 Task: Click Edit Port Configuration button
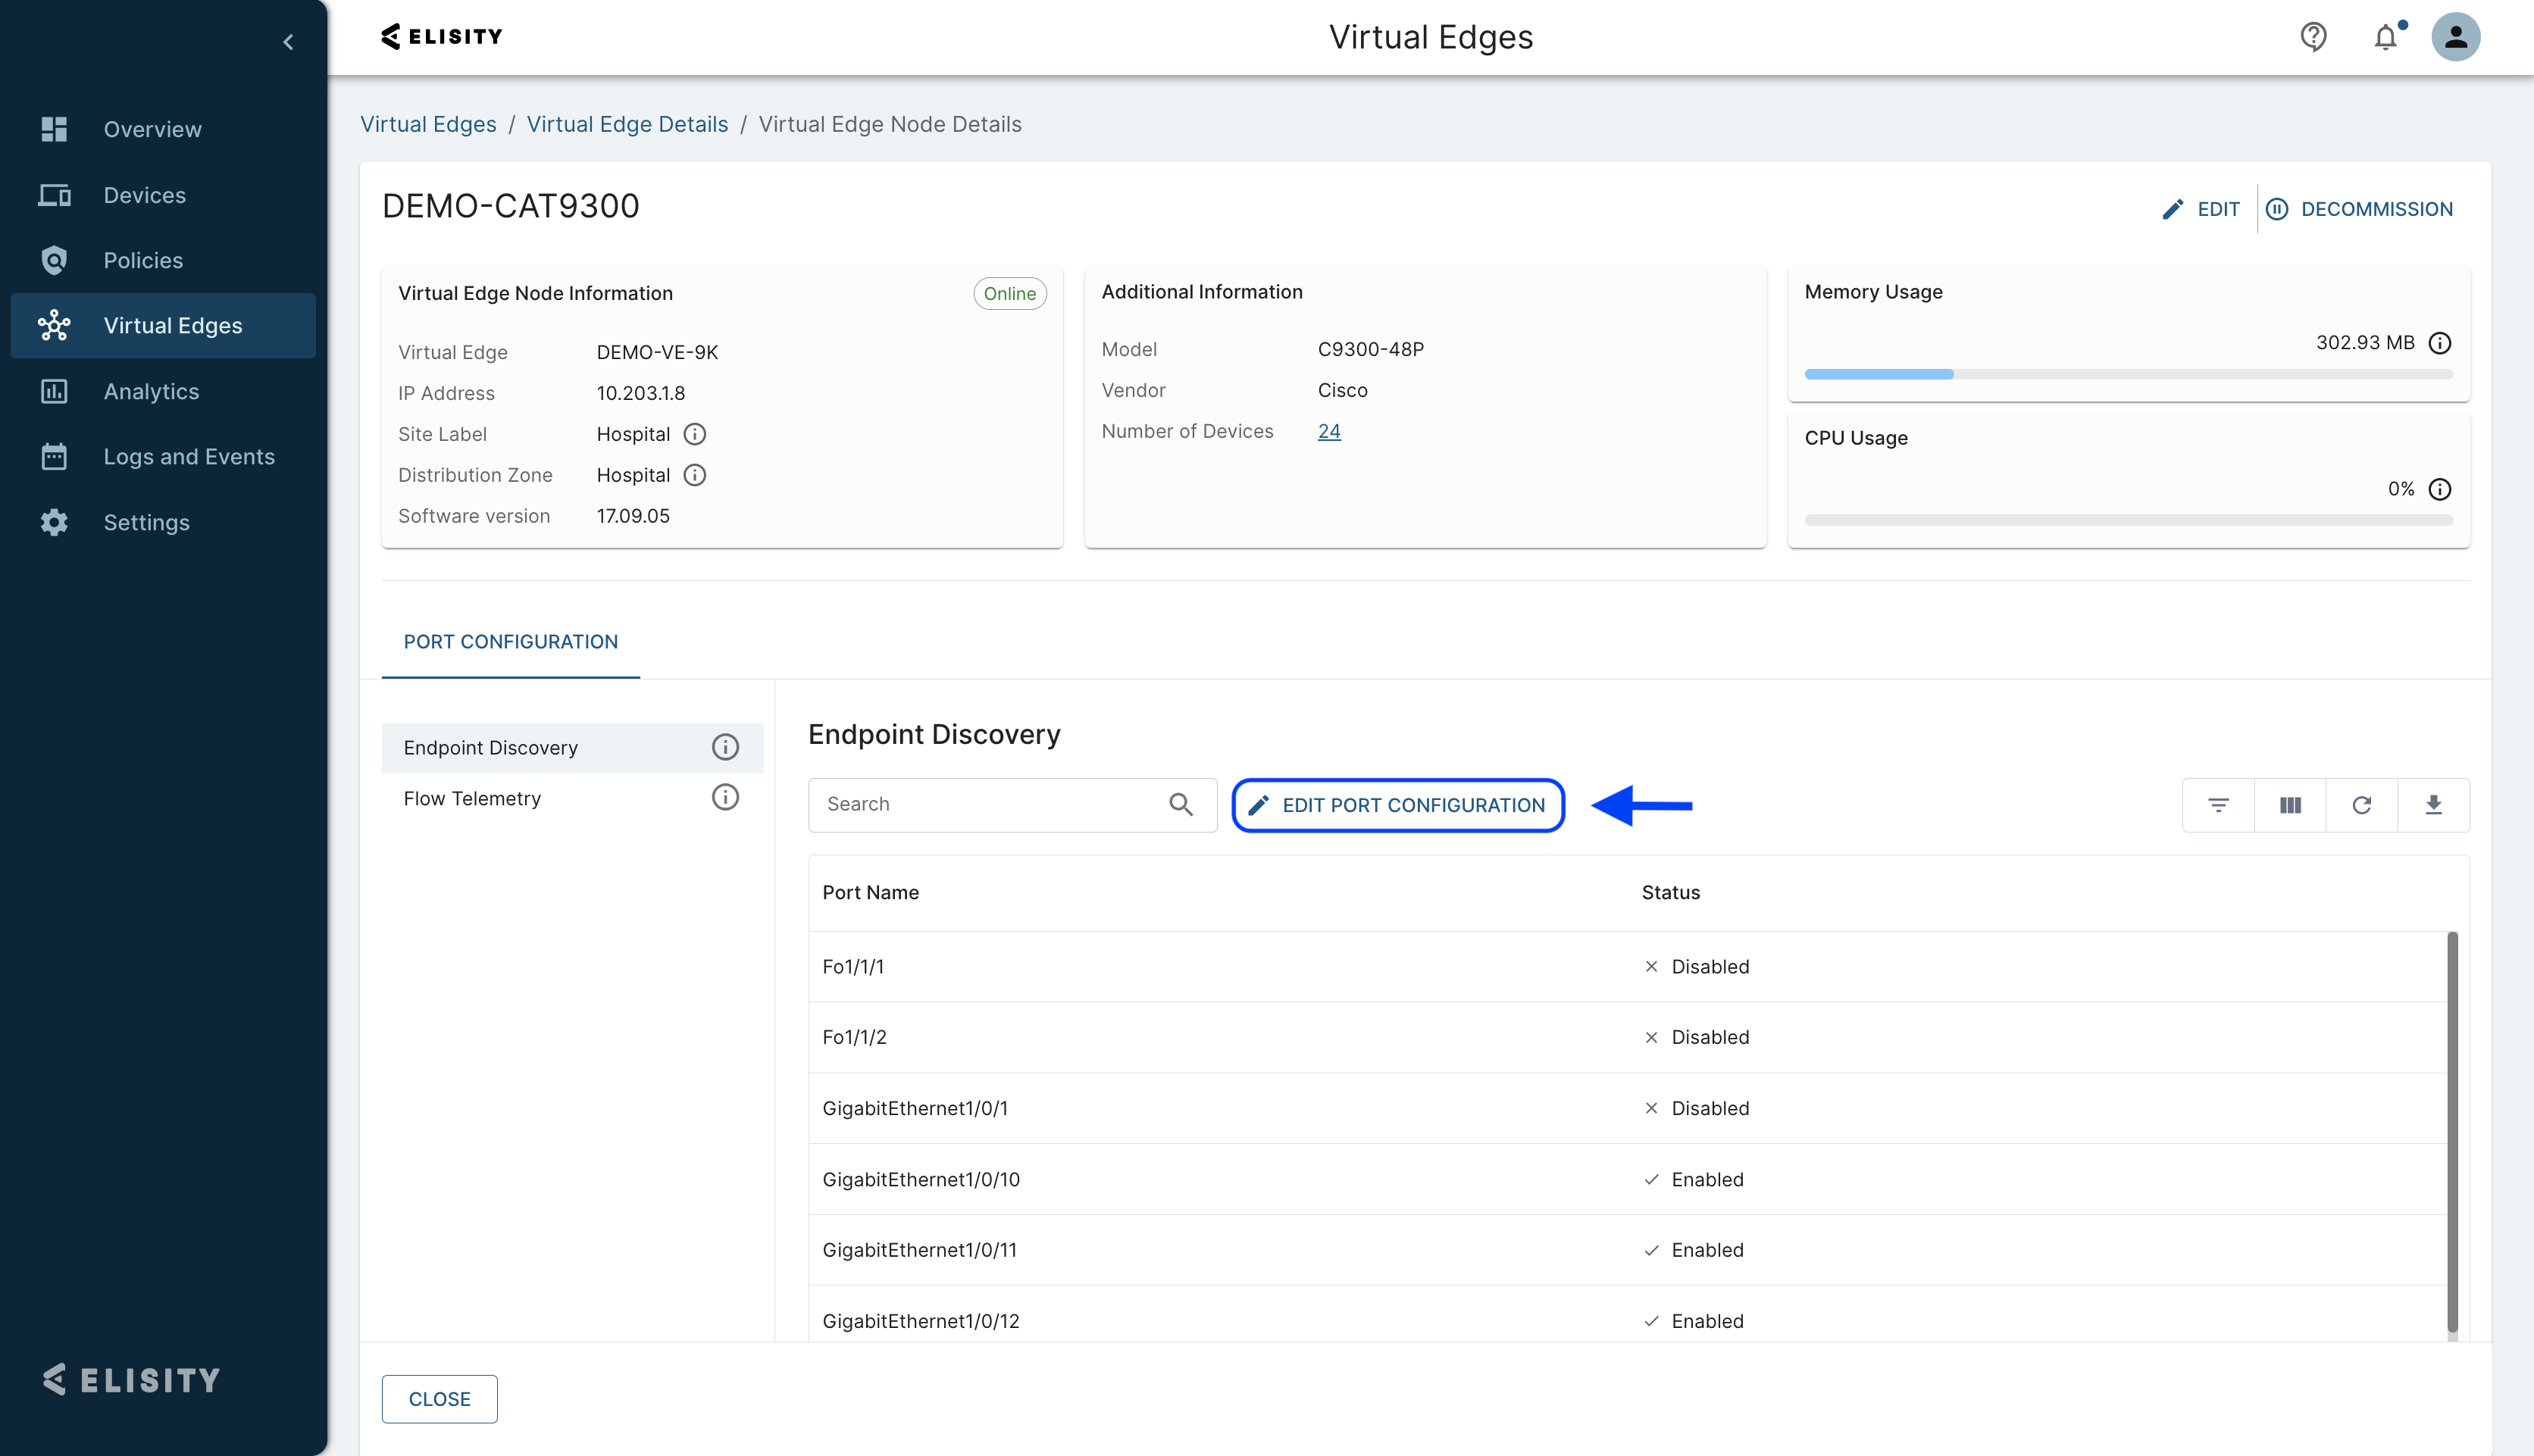1398,805
